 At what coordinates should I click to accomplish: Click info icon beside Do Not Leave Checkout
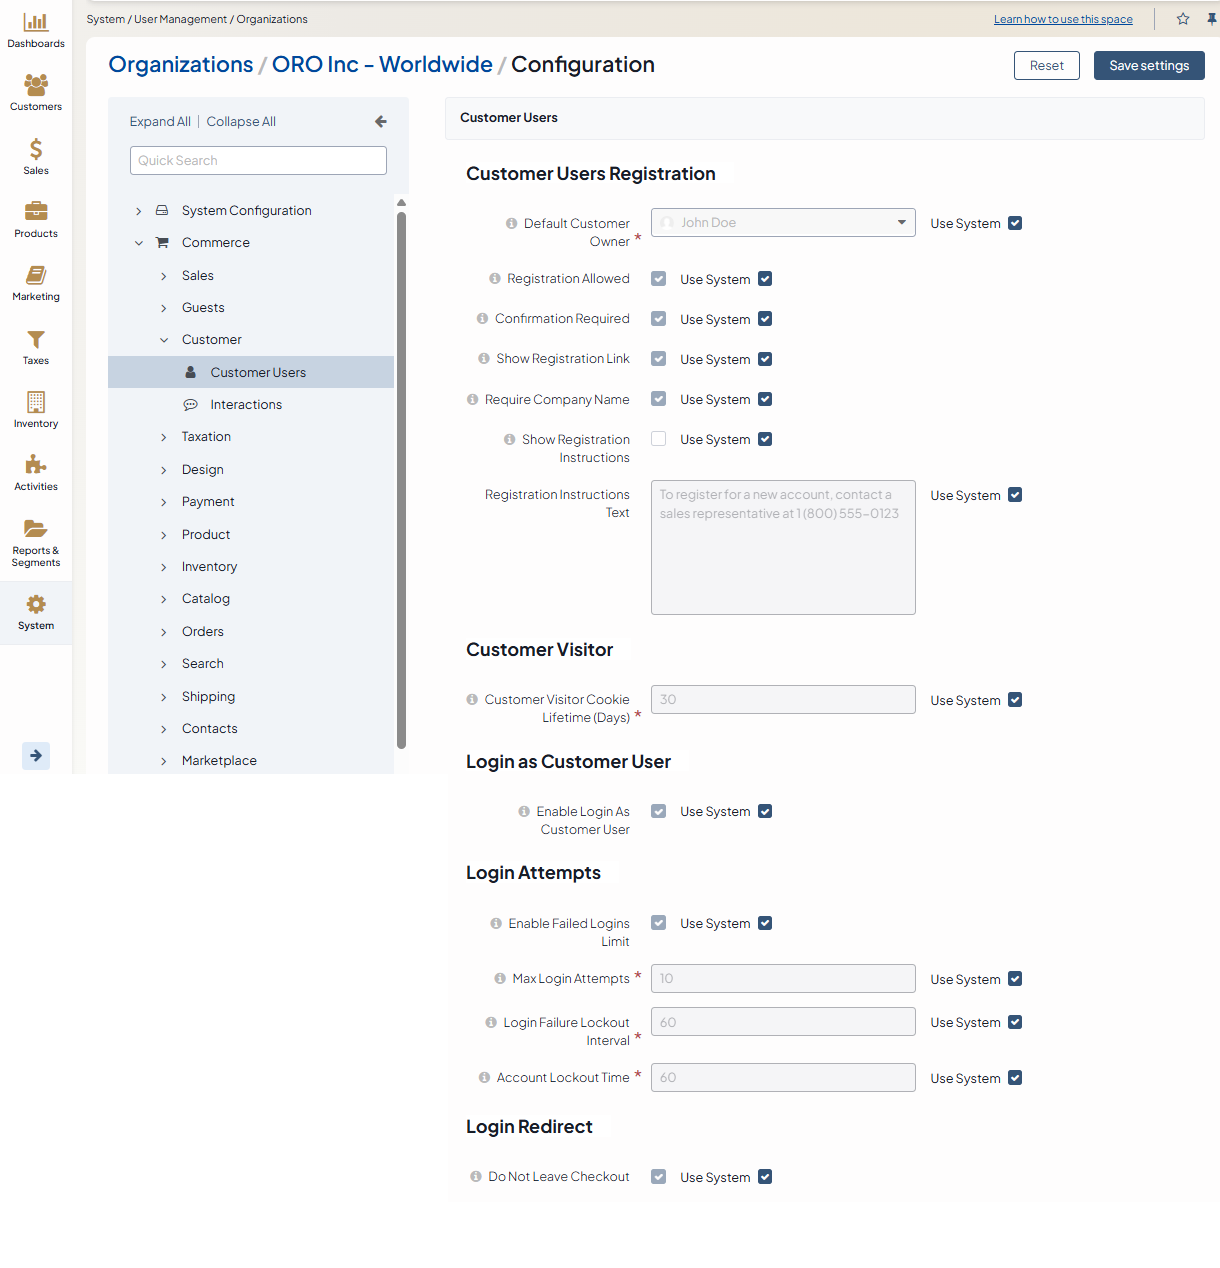476,1177
